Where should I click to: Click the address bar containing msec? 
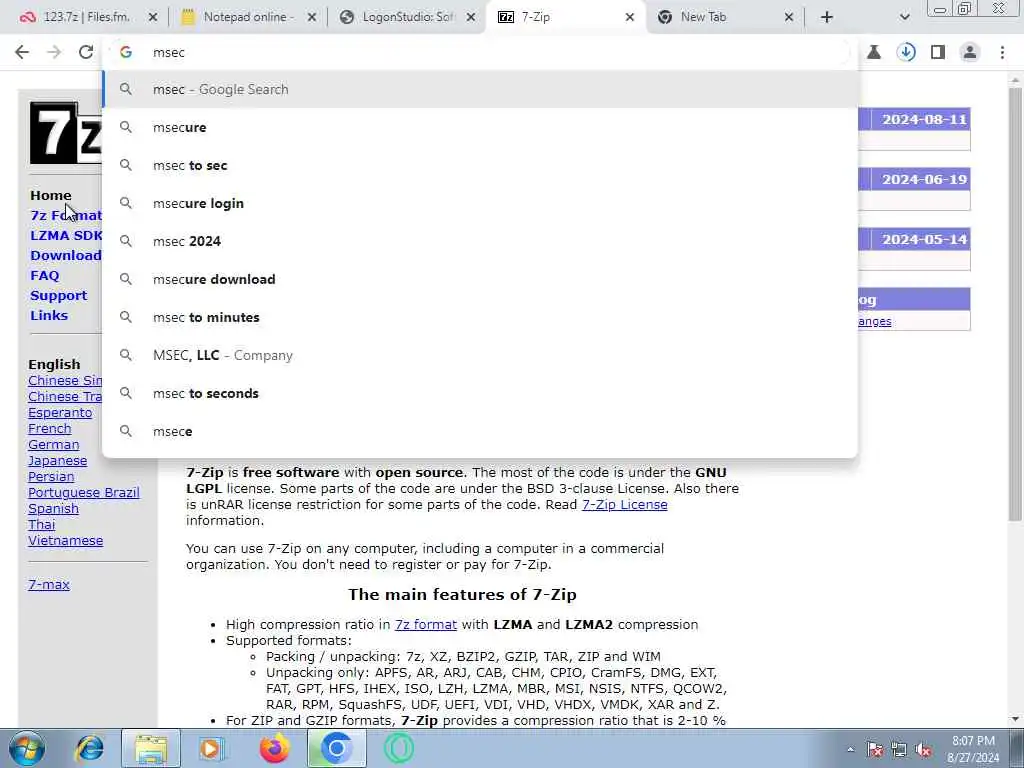click(x=480, y=52)
